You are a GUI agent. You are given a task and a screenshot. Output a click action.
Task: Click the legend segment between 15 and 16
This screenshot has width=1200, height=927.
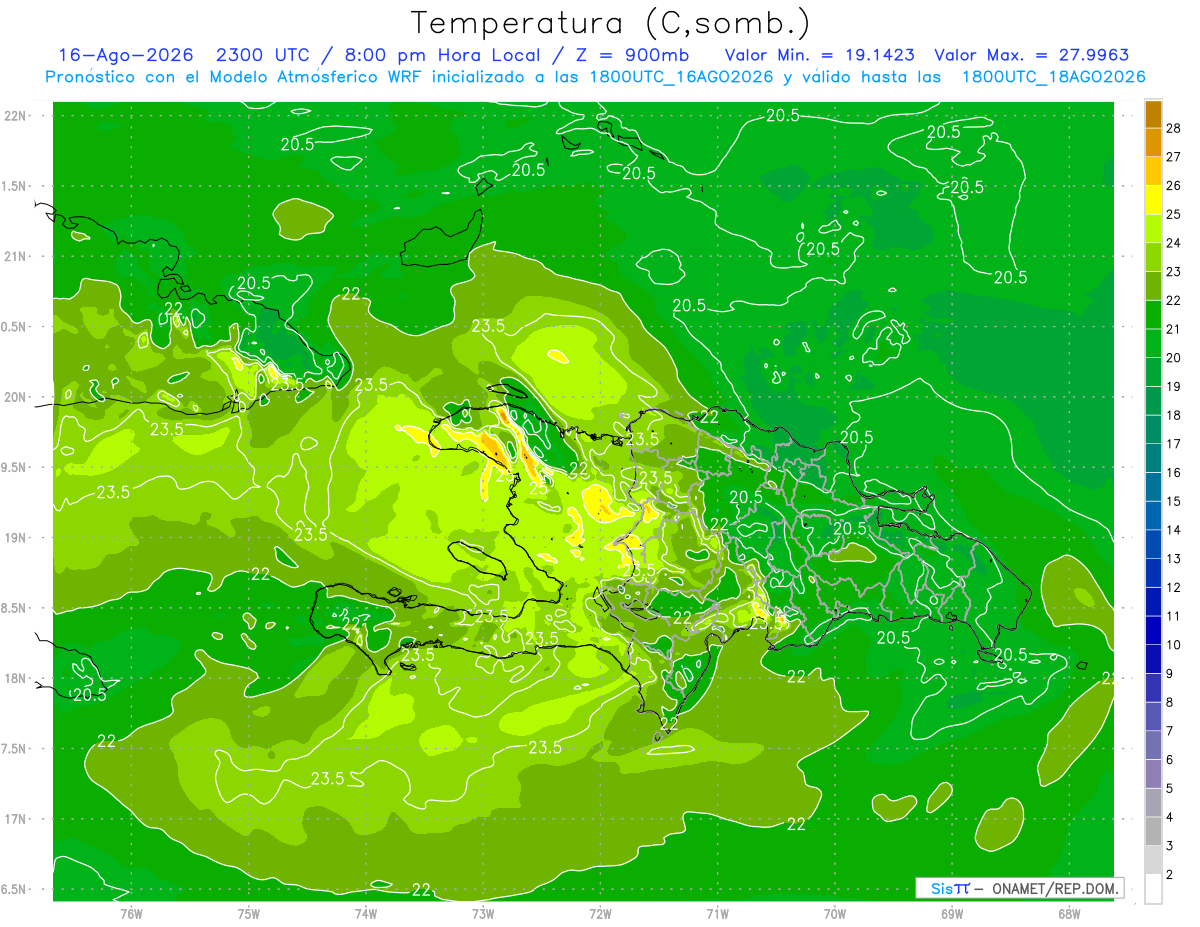tap(1153, 487)
